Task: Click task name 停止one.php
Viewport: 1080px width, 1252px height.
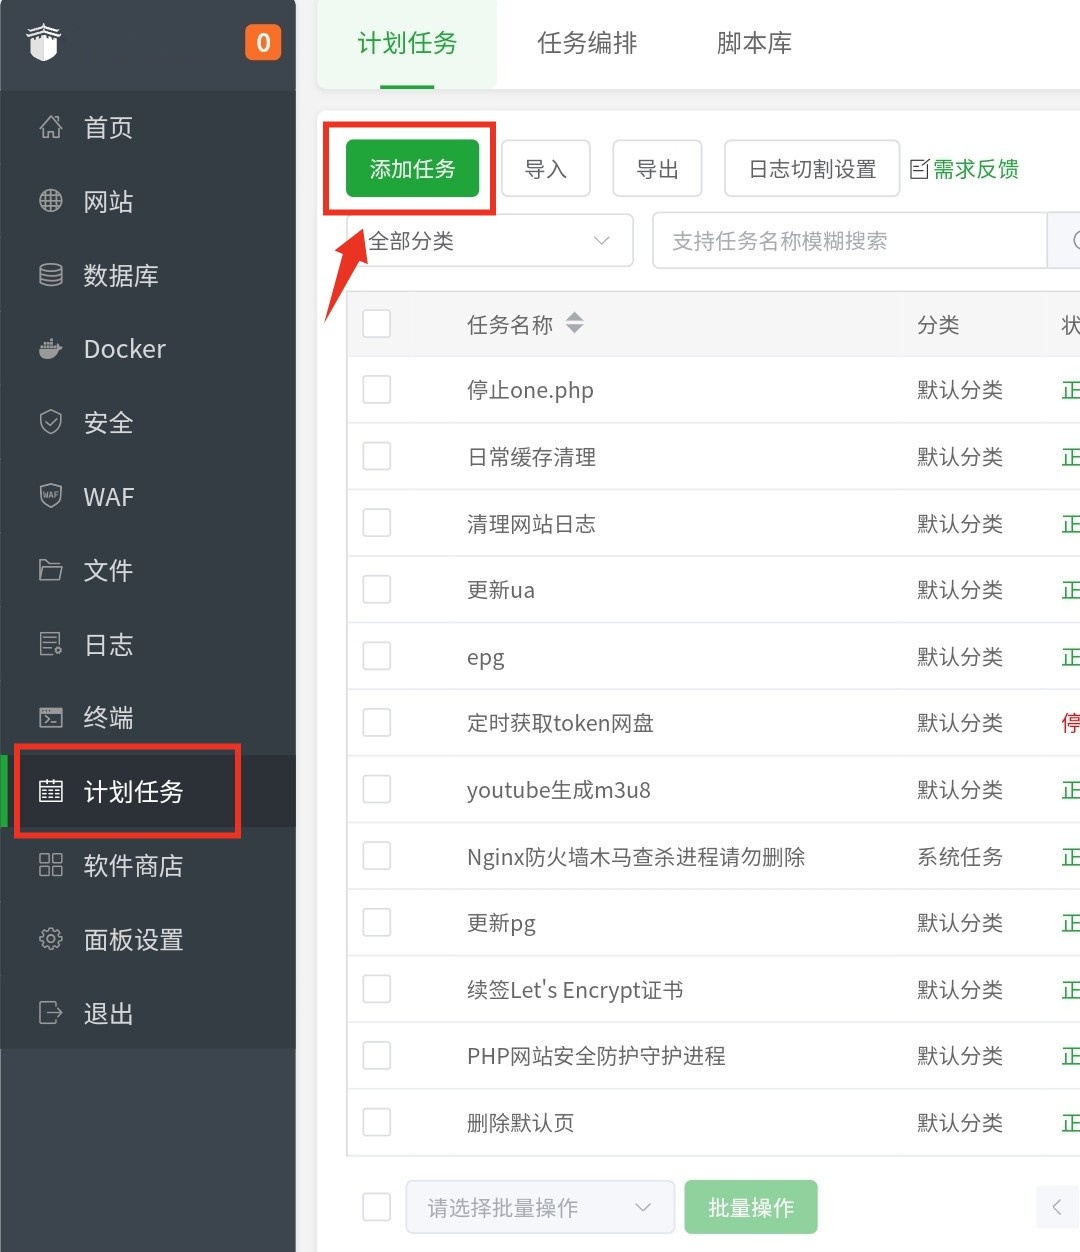Action: 530,390
